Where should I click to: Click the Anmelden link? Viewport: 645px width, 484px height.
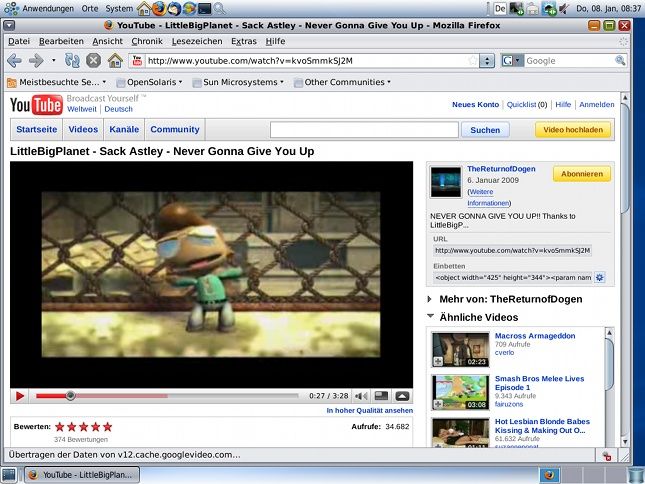[x=596, y=104]
